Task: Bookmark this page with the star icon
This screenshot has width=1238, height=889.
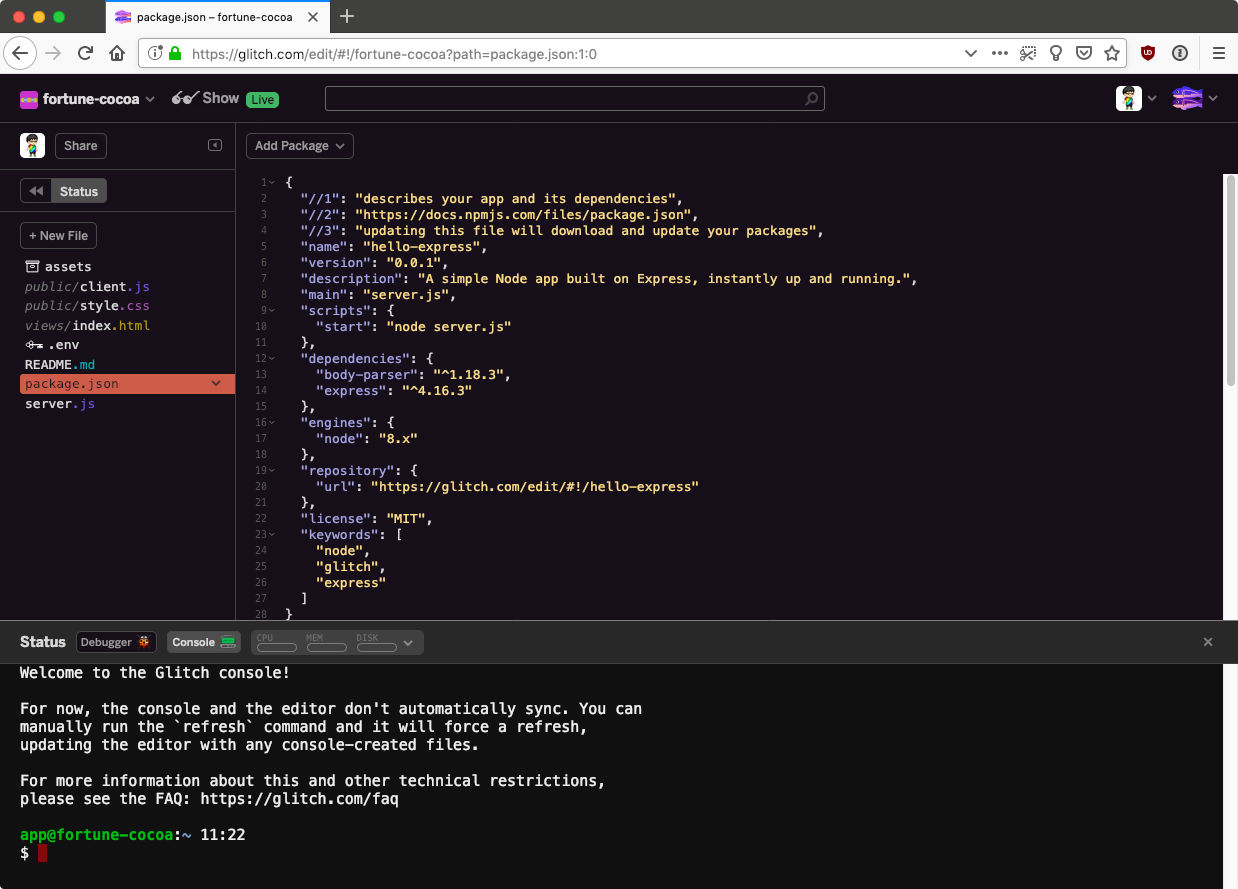Action: pyautogui.click(x=1112, y=53)
